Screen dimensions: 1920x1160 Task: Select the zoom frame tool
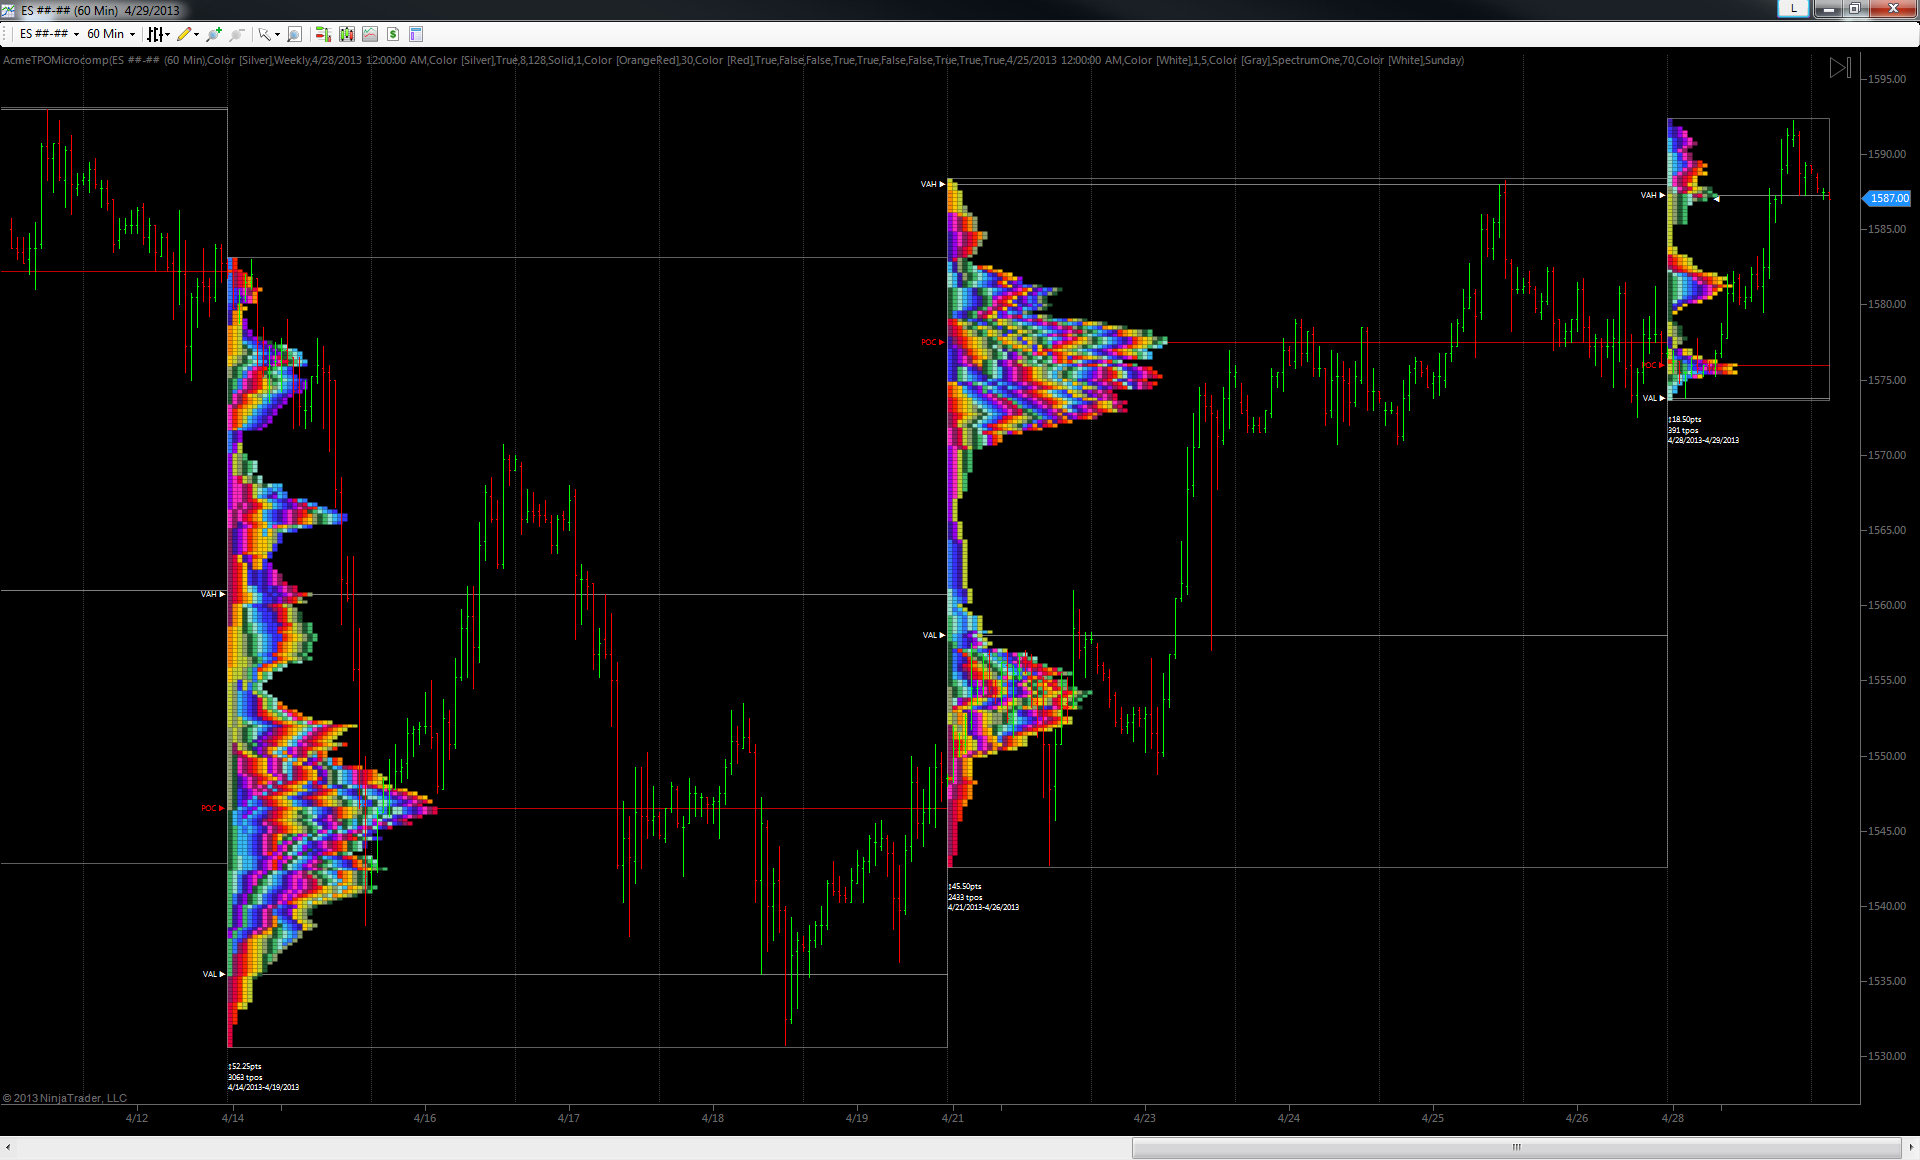294,34
